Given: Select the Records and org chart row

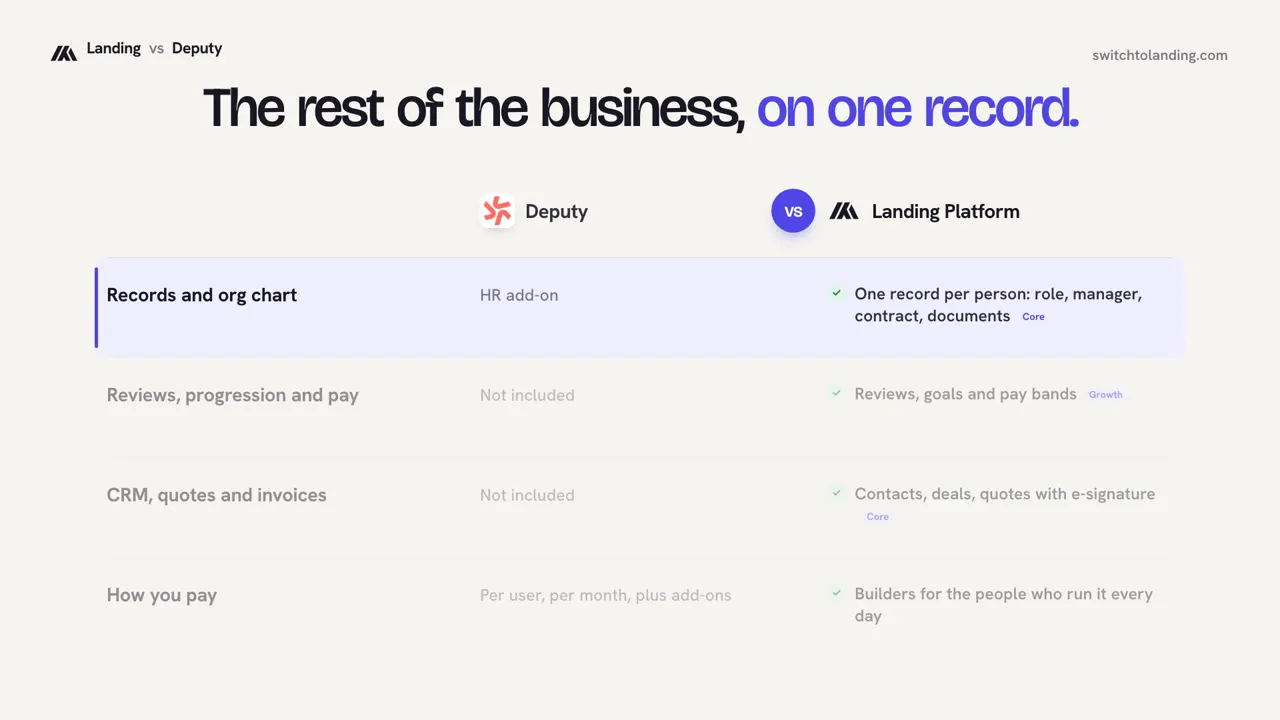Looking at the screenshot, I should point(640,307).
